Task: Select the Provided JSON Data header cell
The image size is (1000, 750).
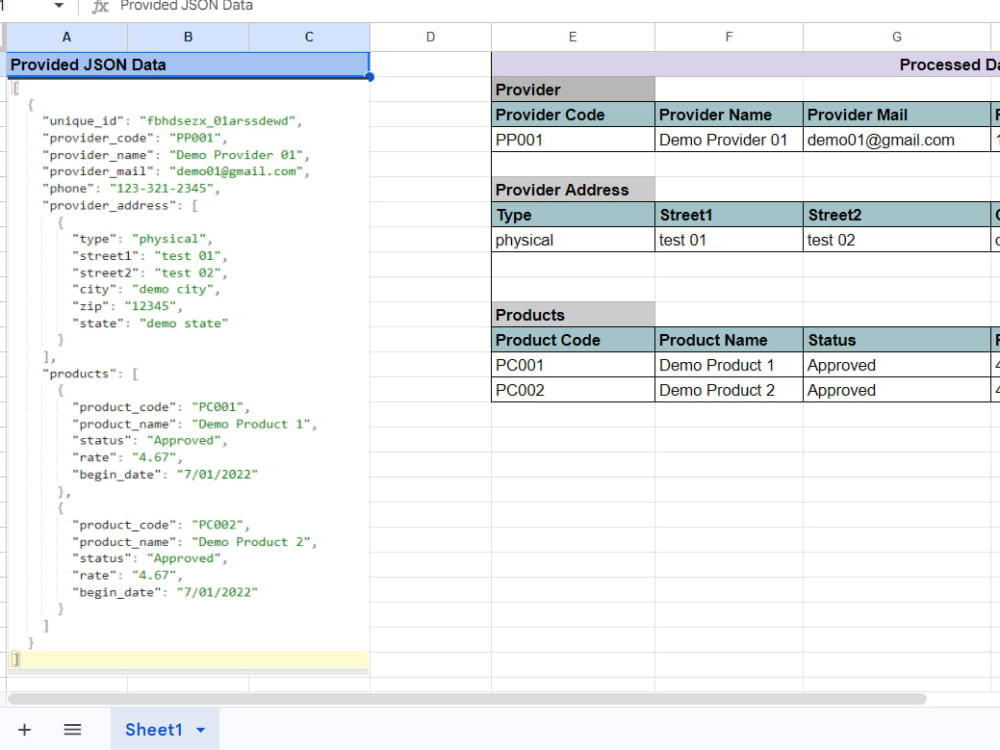Action: click(x=188, y=64)
